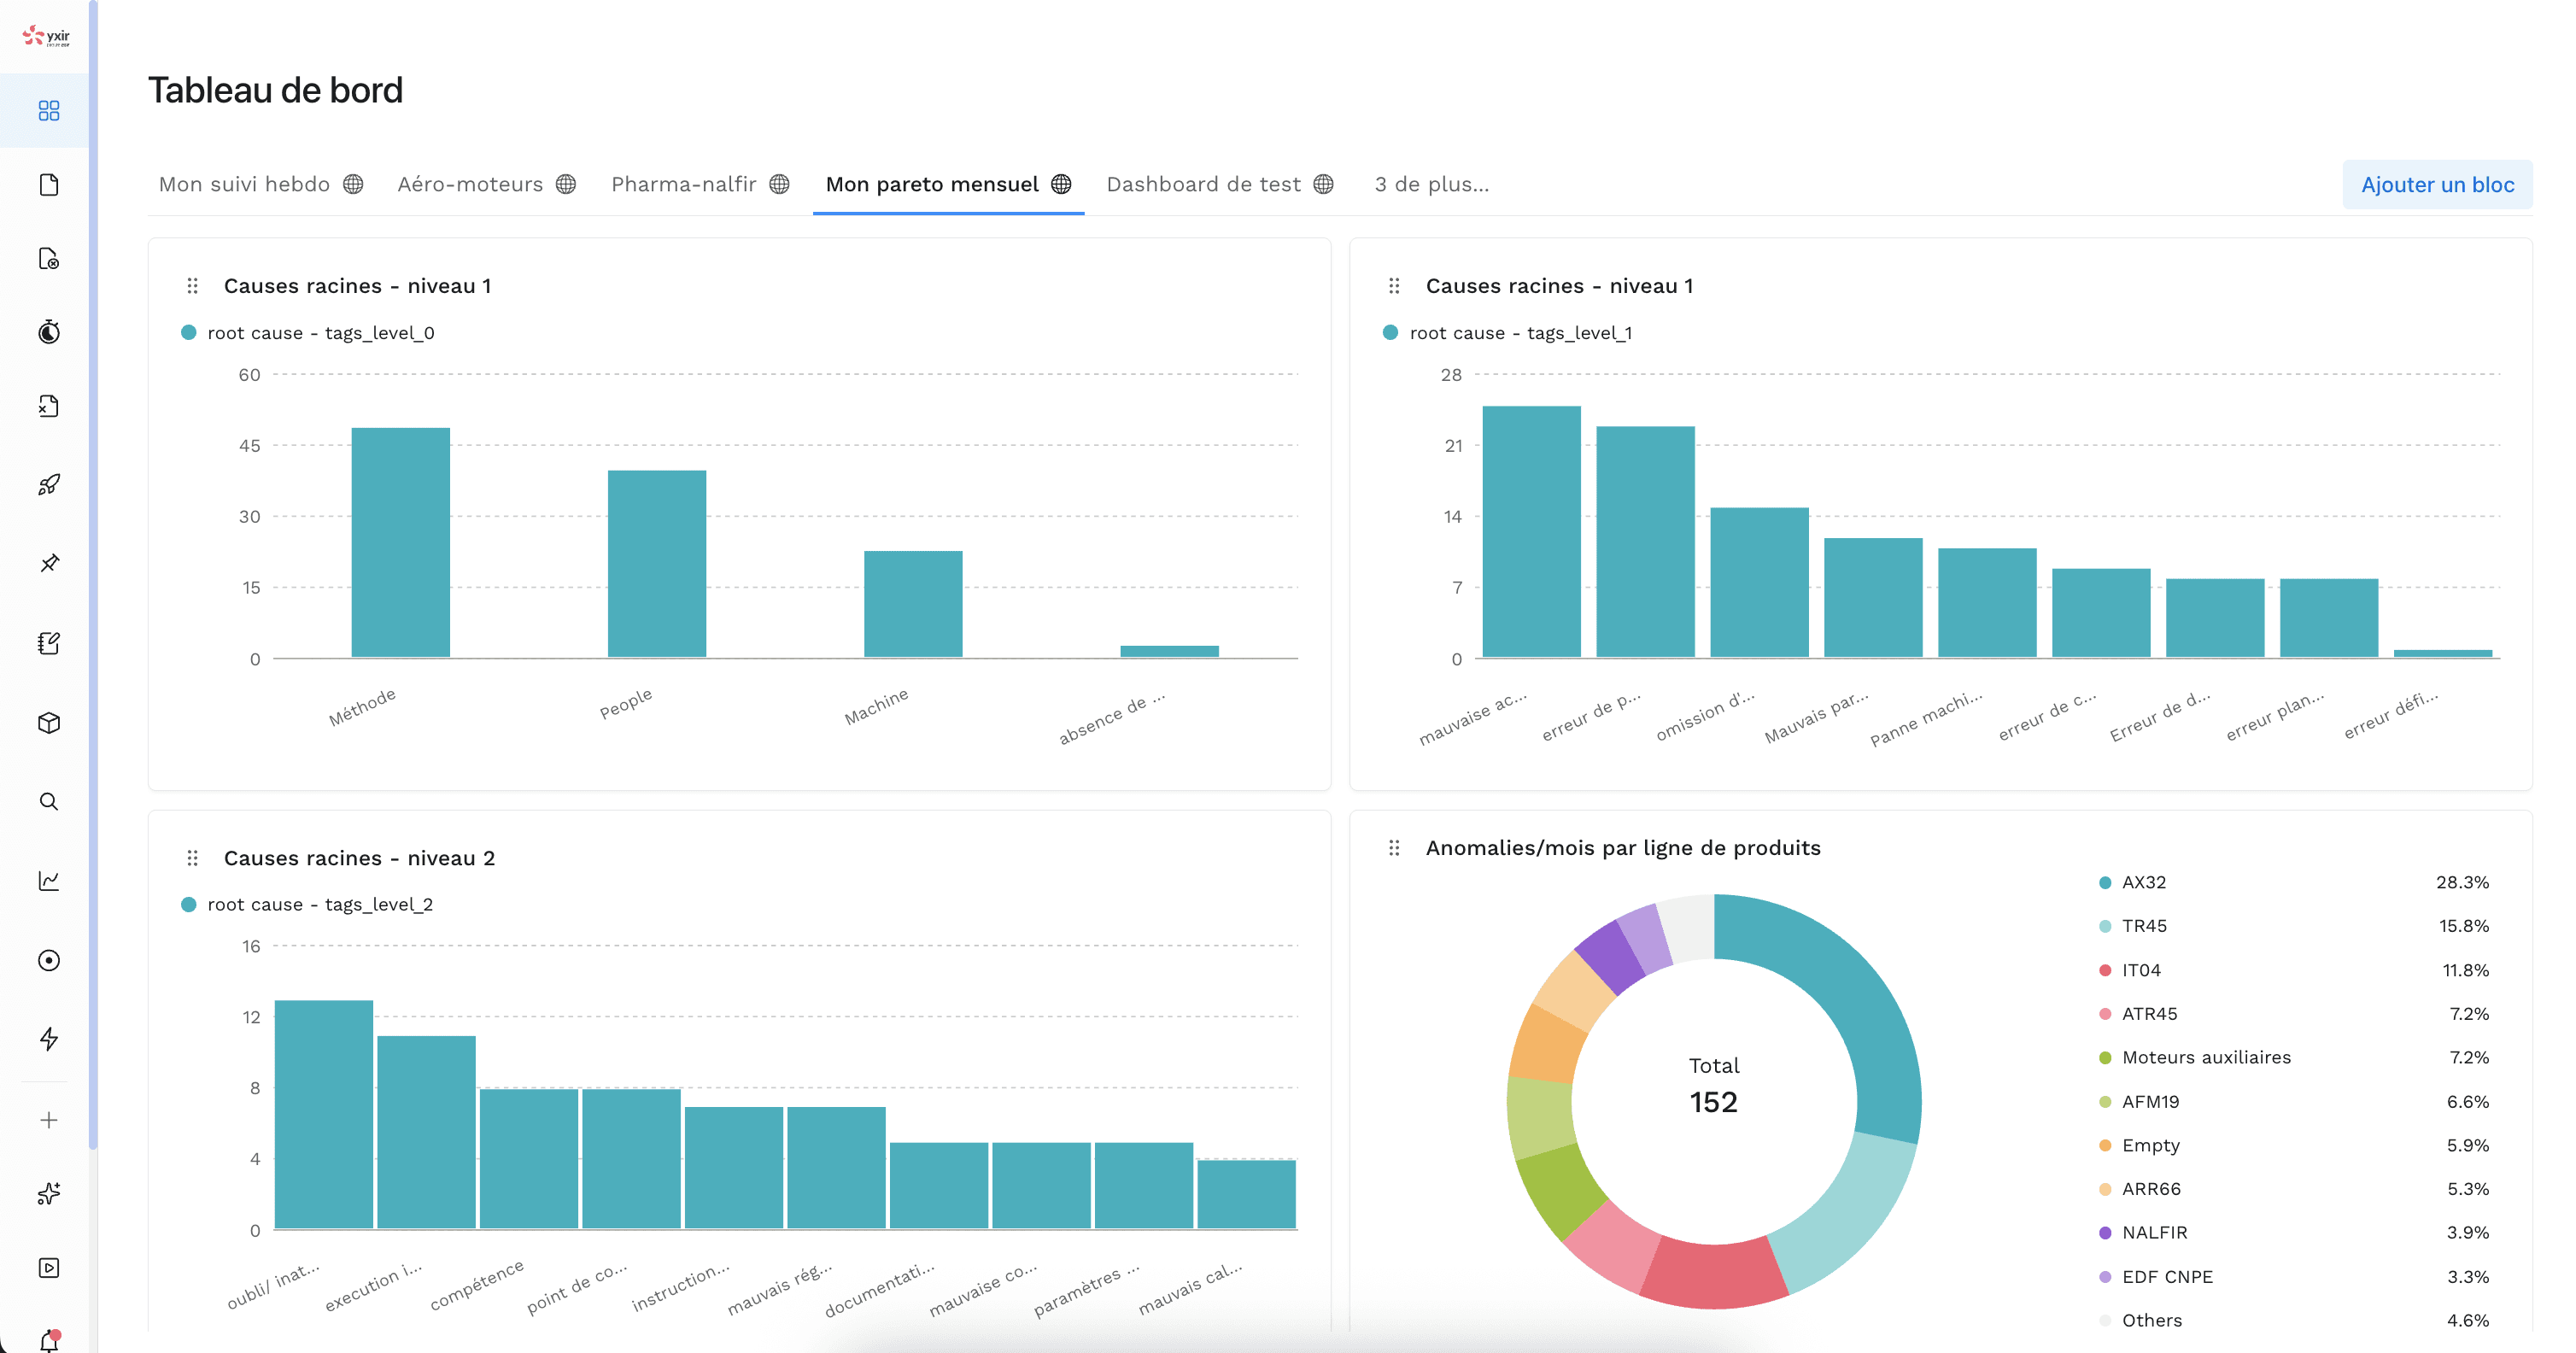Open the dashboard grid icon in sidebar

tap(48, 110)
